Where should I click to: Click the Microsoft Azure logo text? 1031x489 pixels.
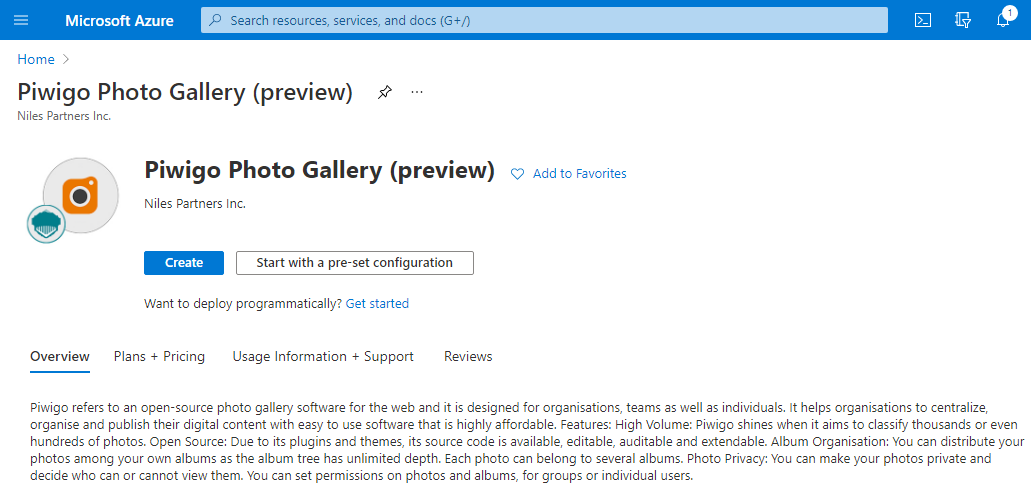119,20
